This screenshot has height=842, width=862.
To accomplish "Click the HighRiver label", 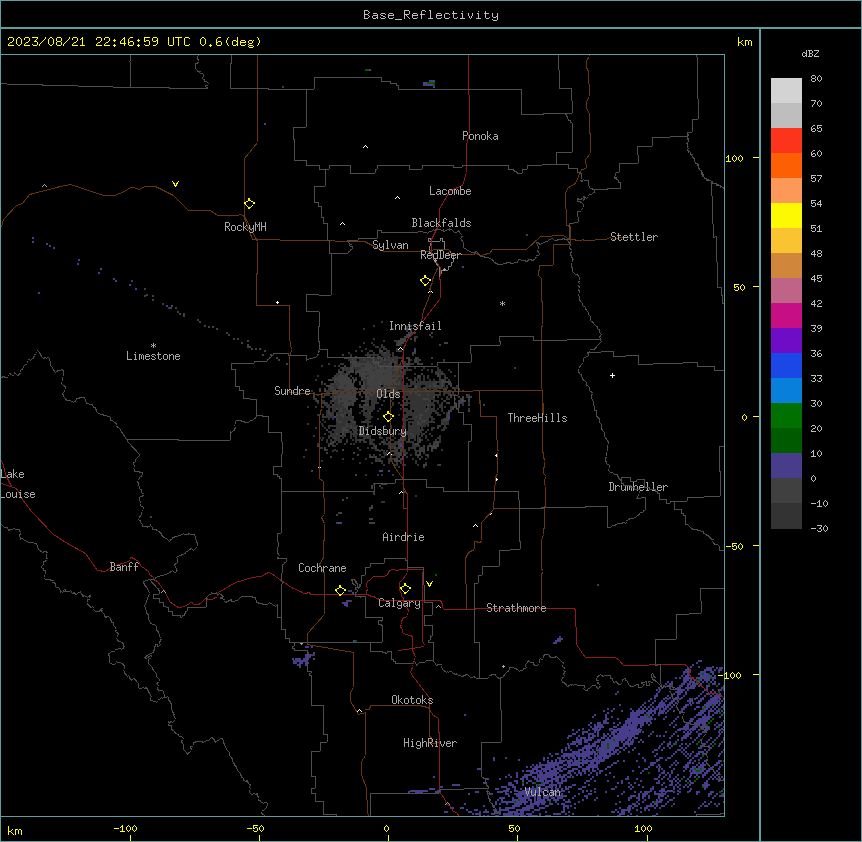I will (430, 743).
